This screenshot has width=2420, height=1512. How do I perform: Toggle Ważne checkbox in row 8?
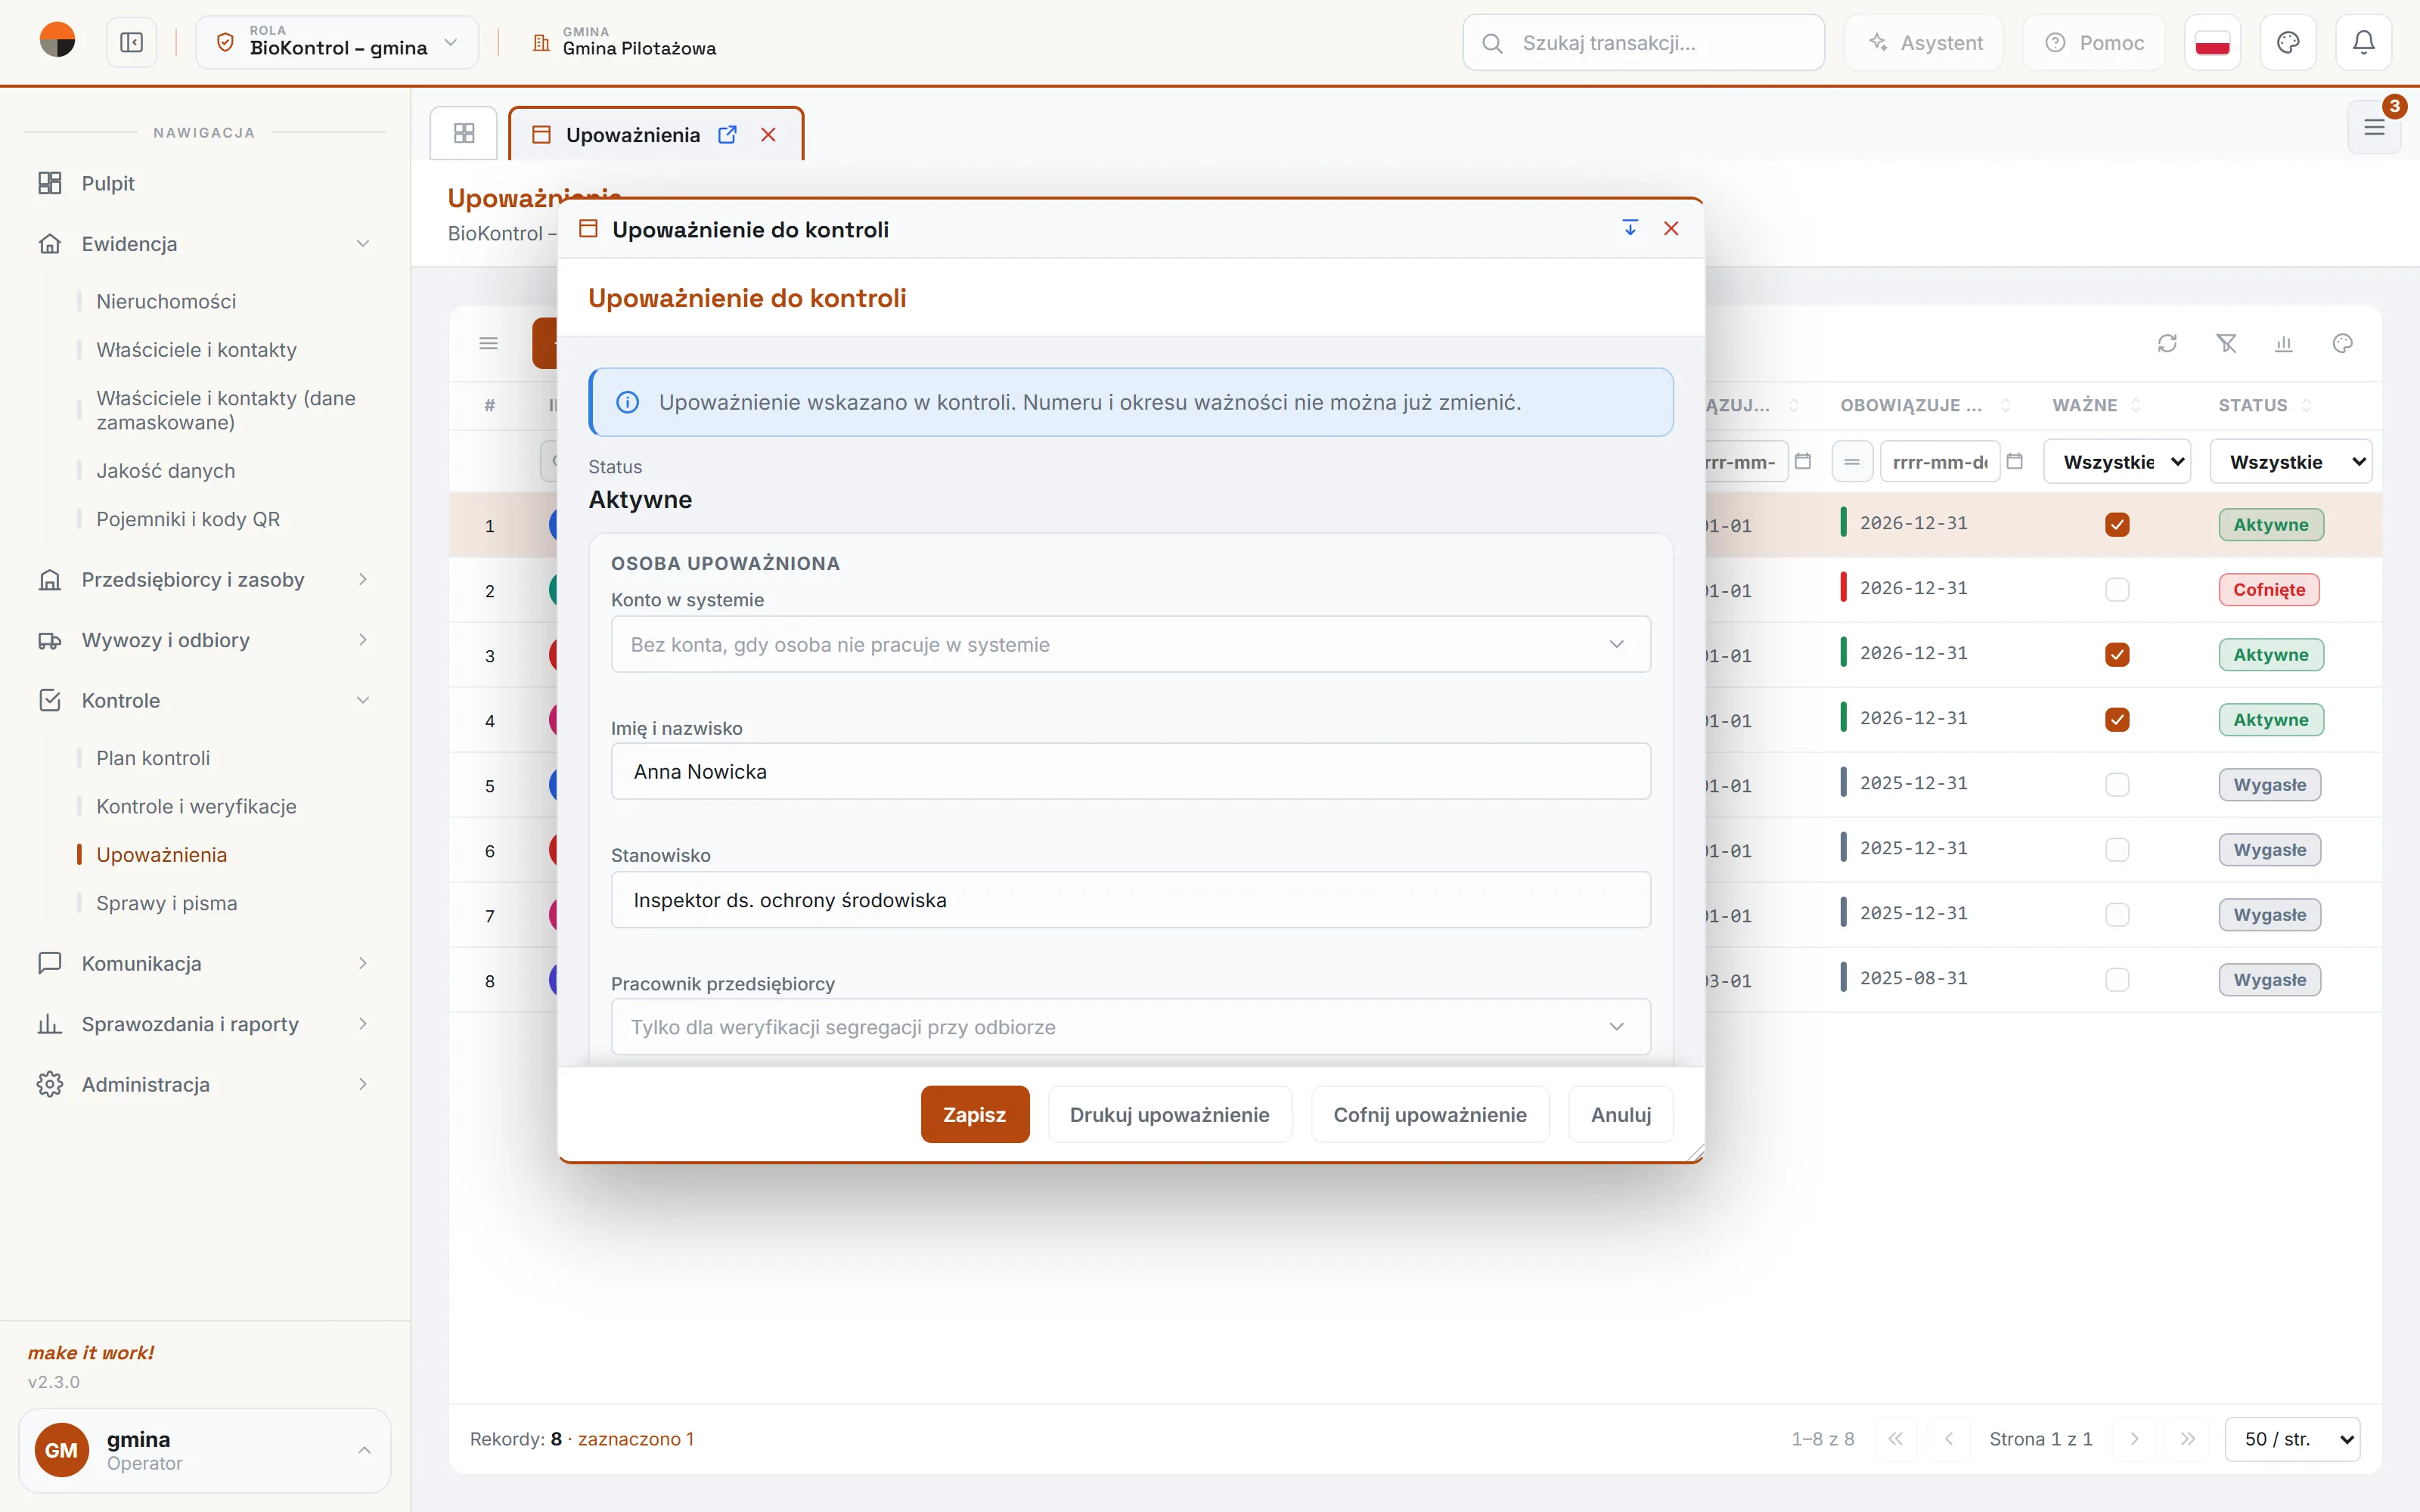pyautogui.click(x=2117, y=979)
